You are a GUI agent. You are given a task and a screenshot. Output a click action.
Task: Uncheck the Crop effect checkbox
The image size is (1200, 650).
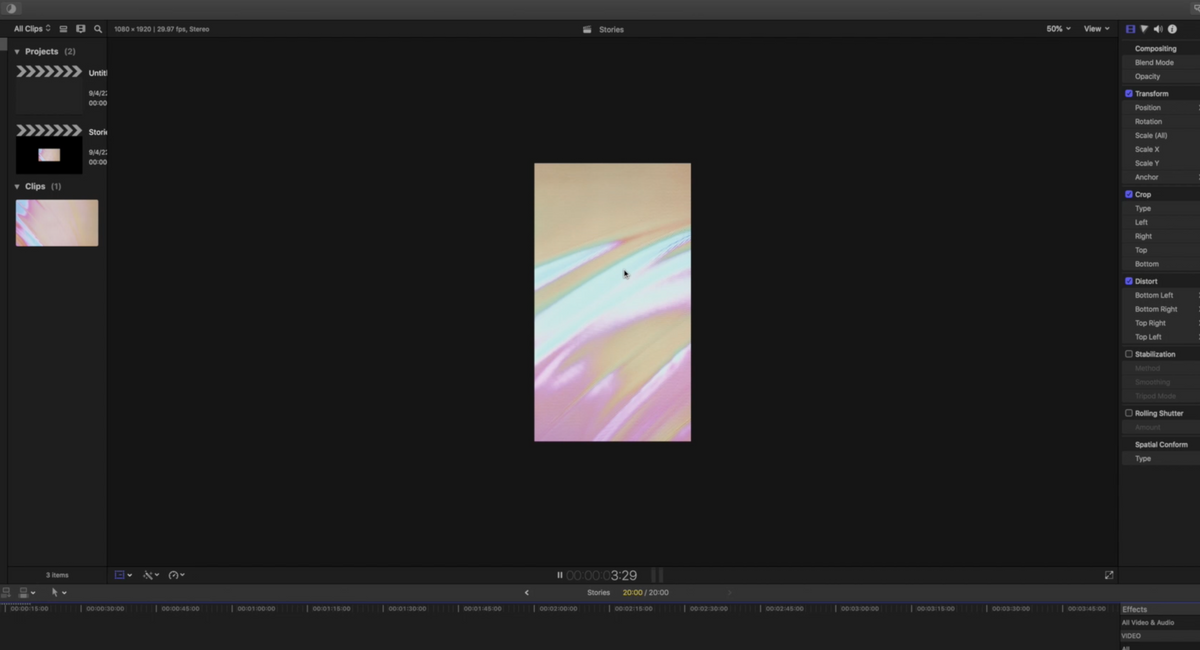click(x=1129, y=194)
